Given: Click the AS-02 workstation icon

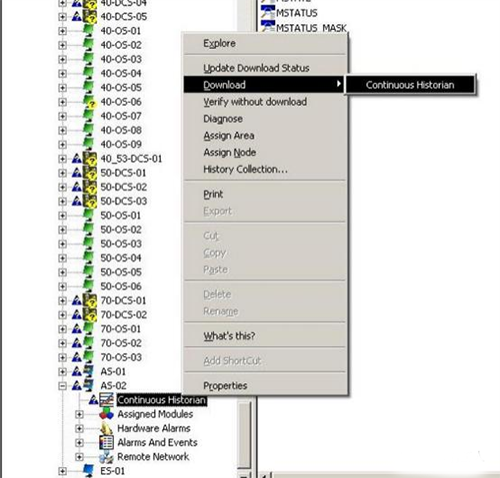Looking at the screenshot, I should point(89,385).
